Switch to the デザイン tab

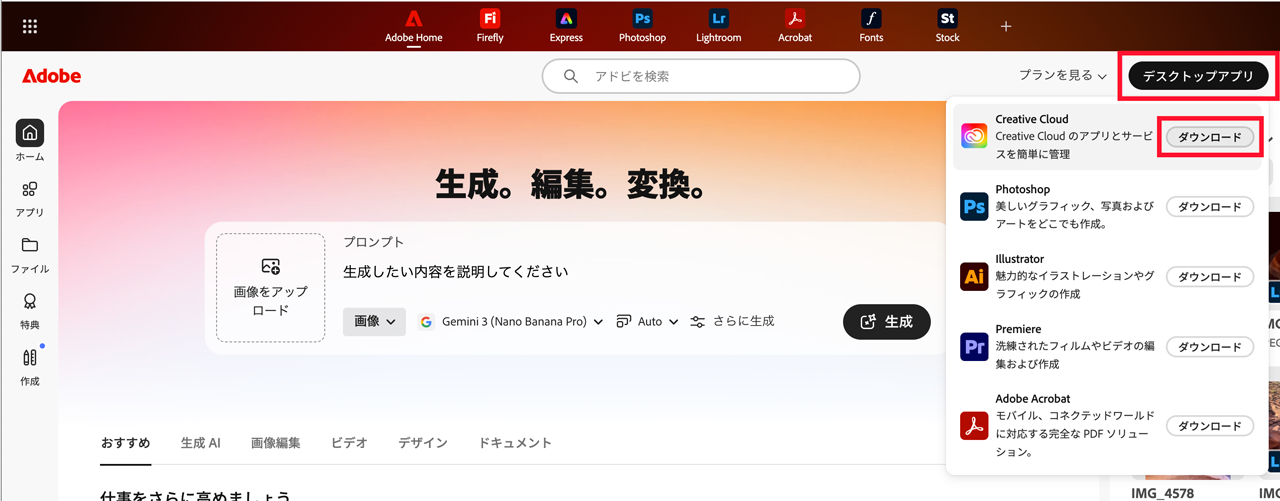click(423, 443)
